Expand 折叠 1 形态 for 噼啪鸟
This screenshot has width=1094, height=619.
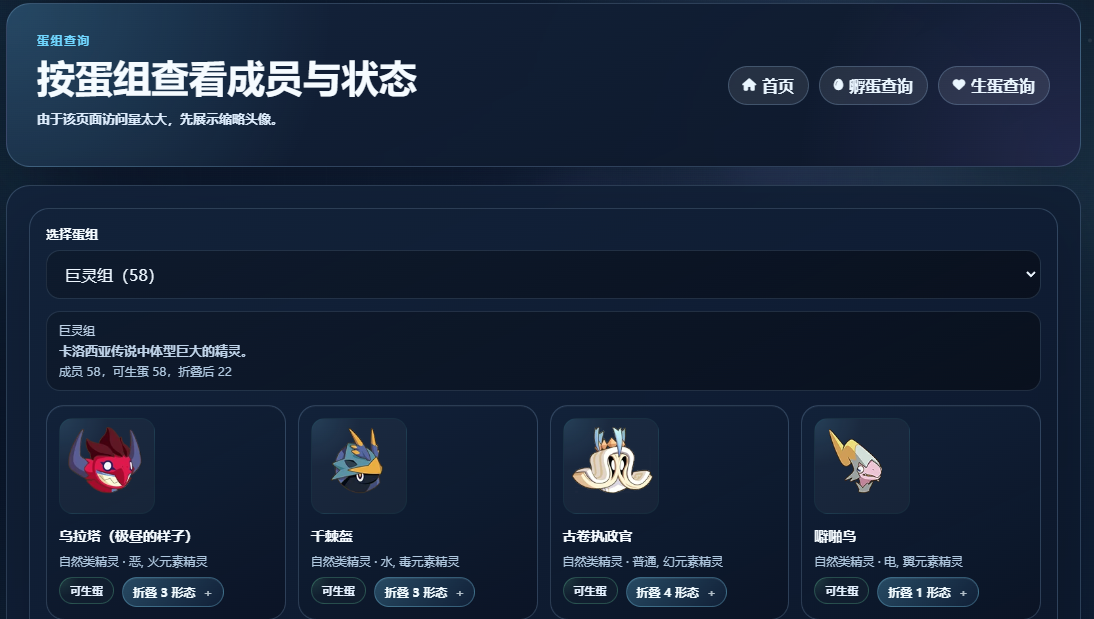point(927,592)
